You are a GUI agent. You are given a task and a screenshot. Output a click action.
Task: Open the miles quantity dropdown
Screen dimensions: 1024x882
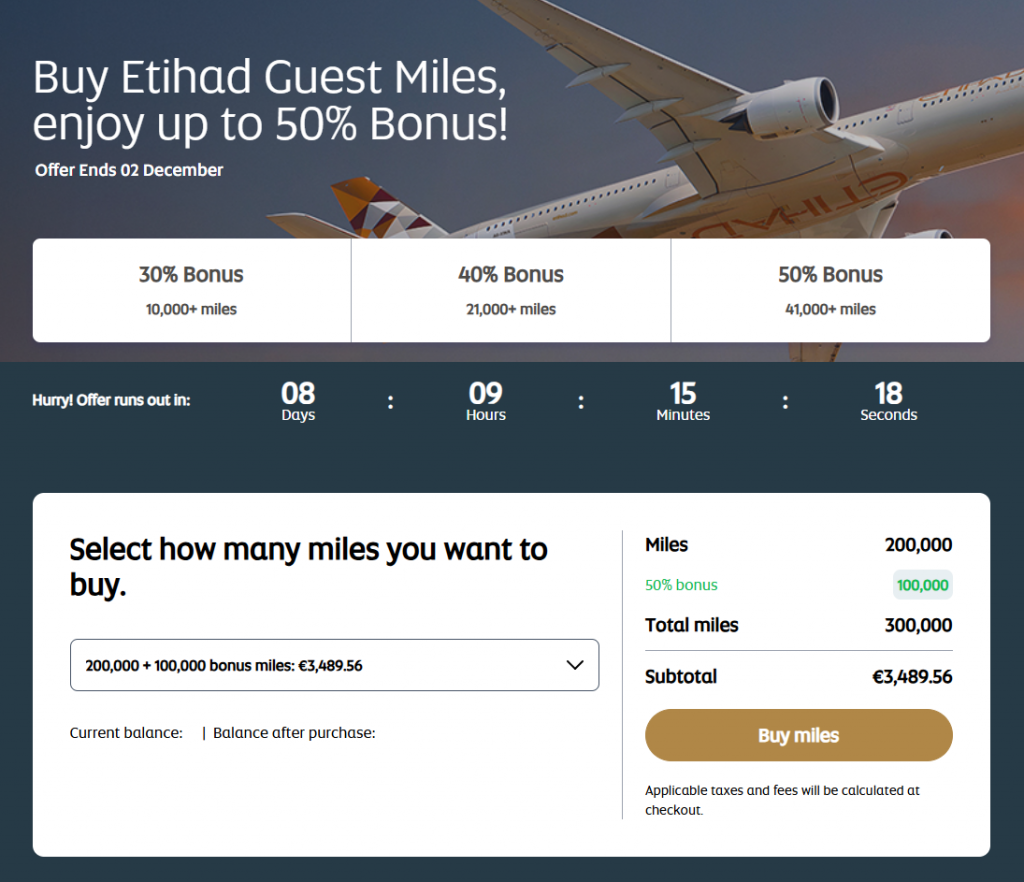coord(335,665)
